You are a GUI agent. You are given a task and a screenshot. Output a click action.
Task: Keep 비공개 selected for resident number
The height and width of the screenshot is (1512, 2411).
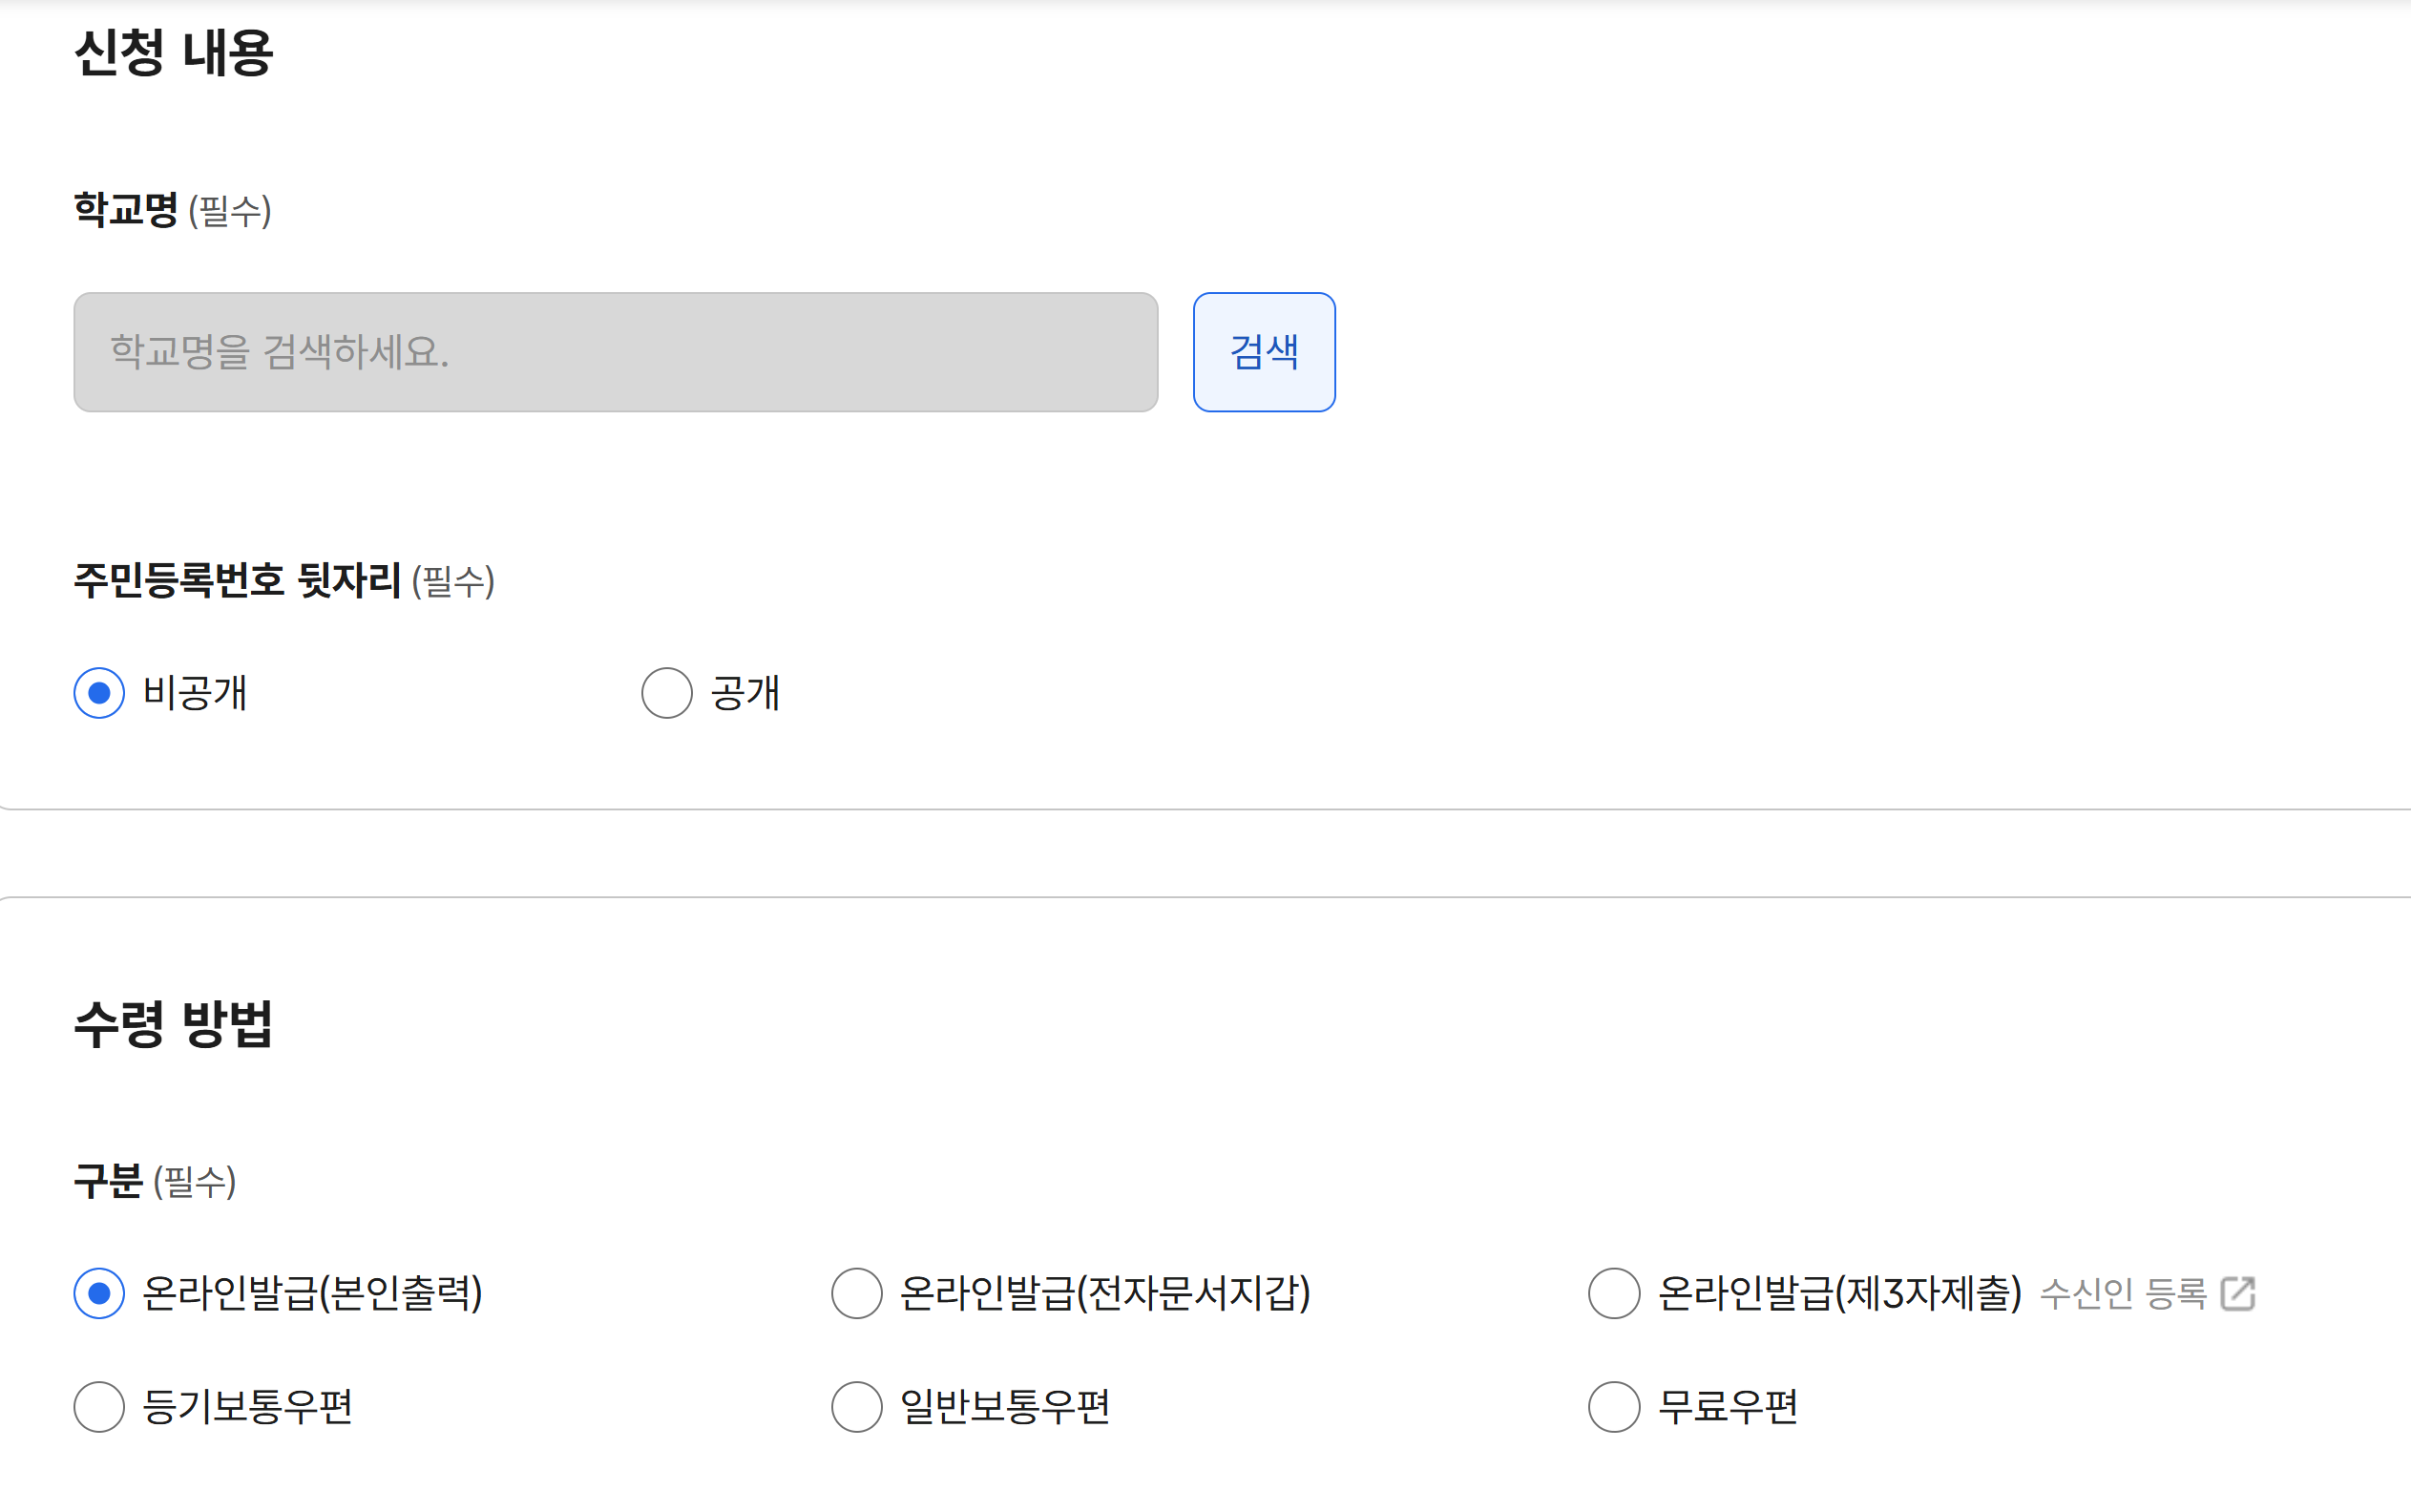pyautogui.click(x=98, y=692)
